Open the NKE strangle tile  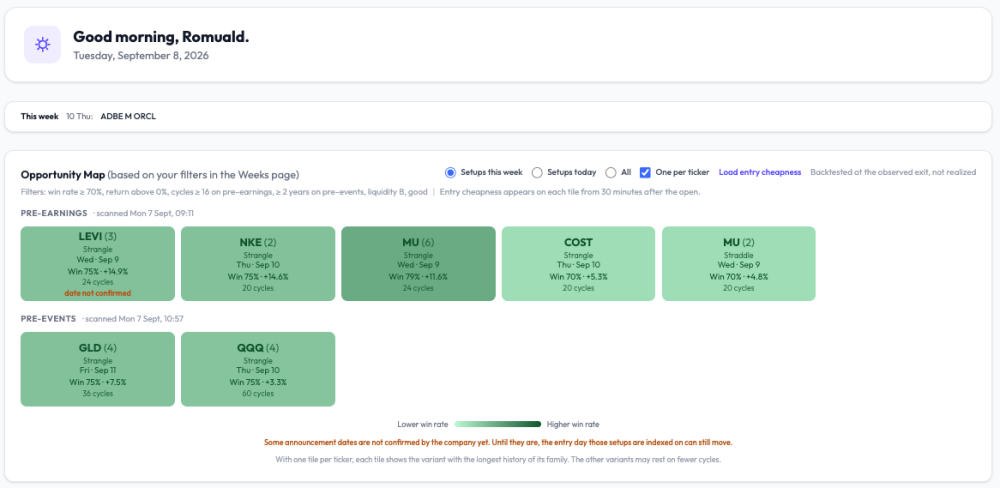tap(258, 263)
